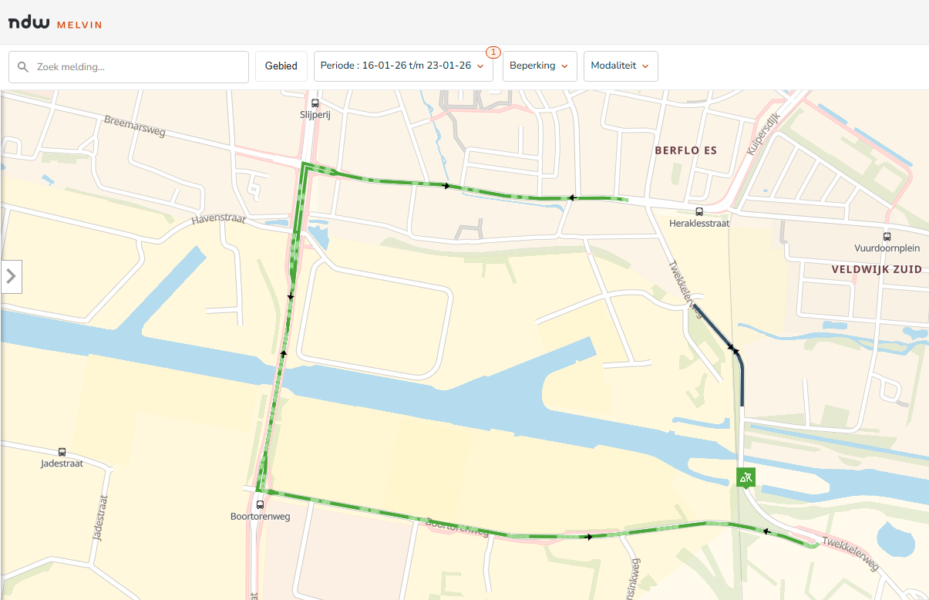Click the Slijperij bus stop icon
The image size is (929, 600).
coord(315,104)
